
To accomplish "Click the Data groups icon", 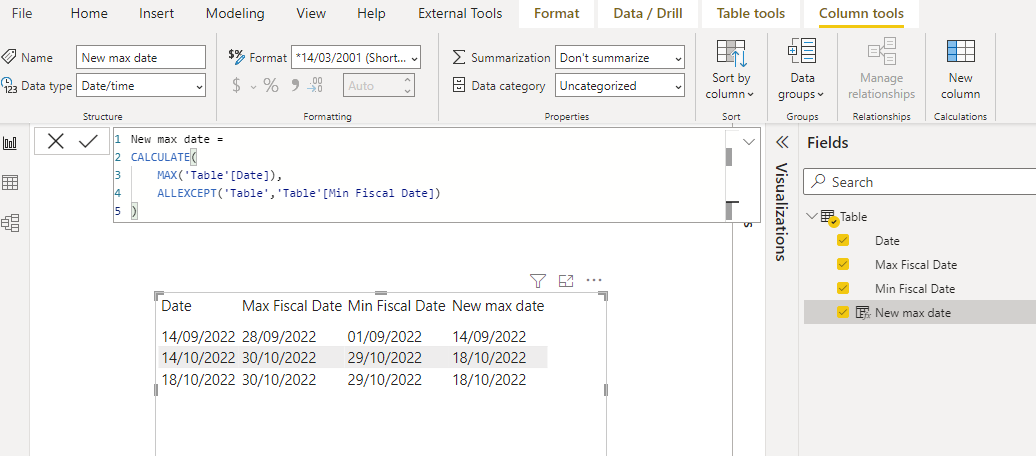I will [x=802, y=53].
